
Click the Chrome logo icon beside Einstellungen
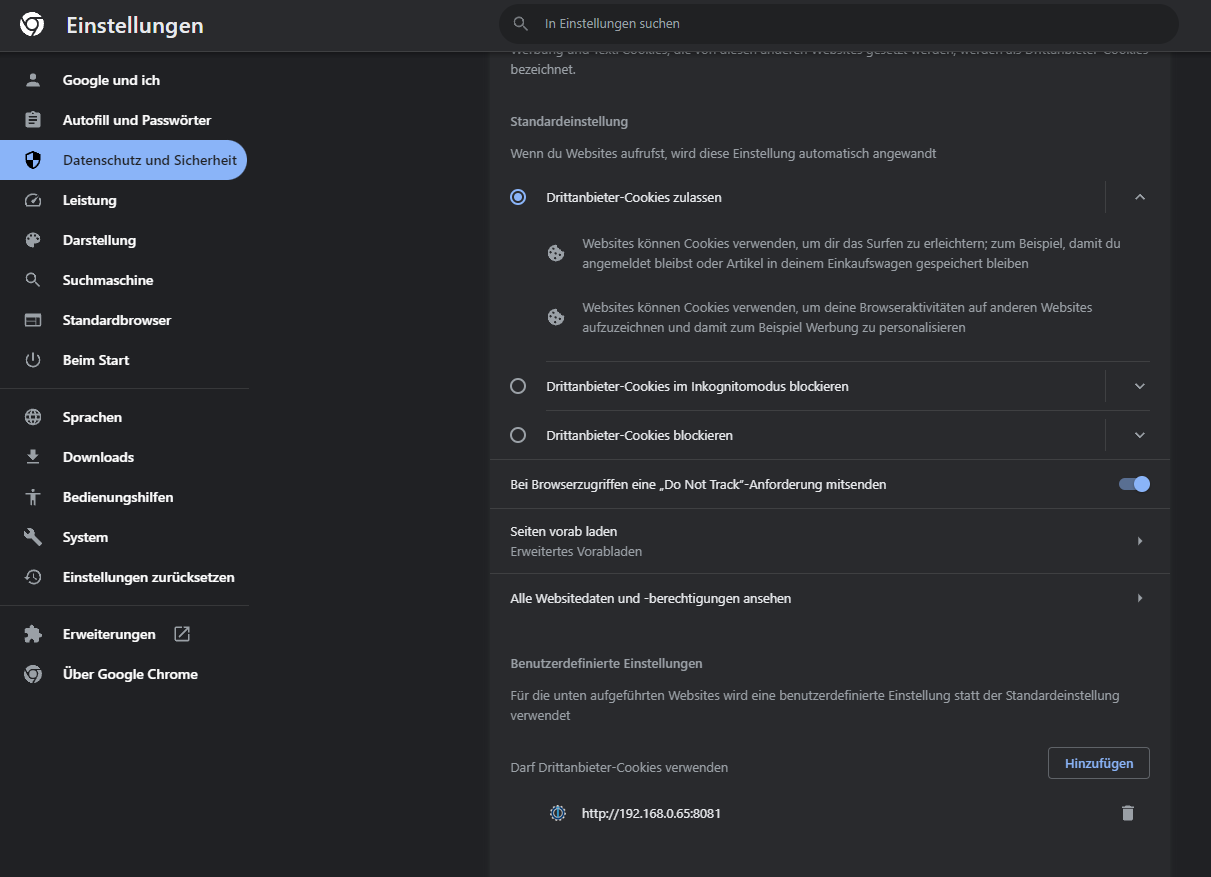coord(32,25)
